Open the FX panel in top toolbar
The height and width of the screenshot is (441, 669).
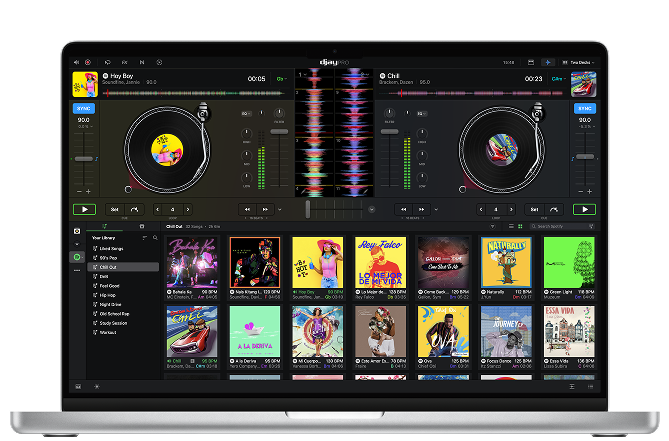click(125, 62)
